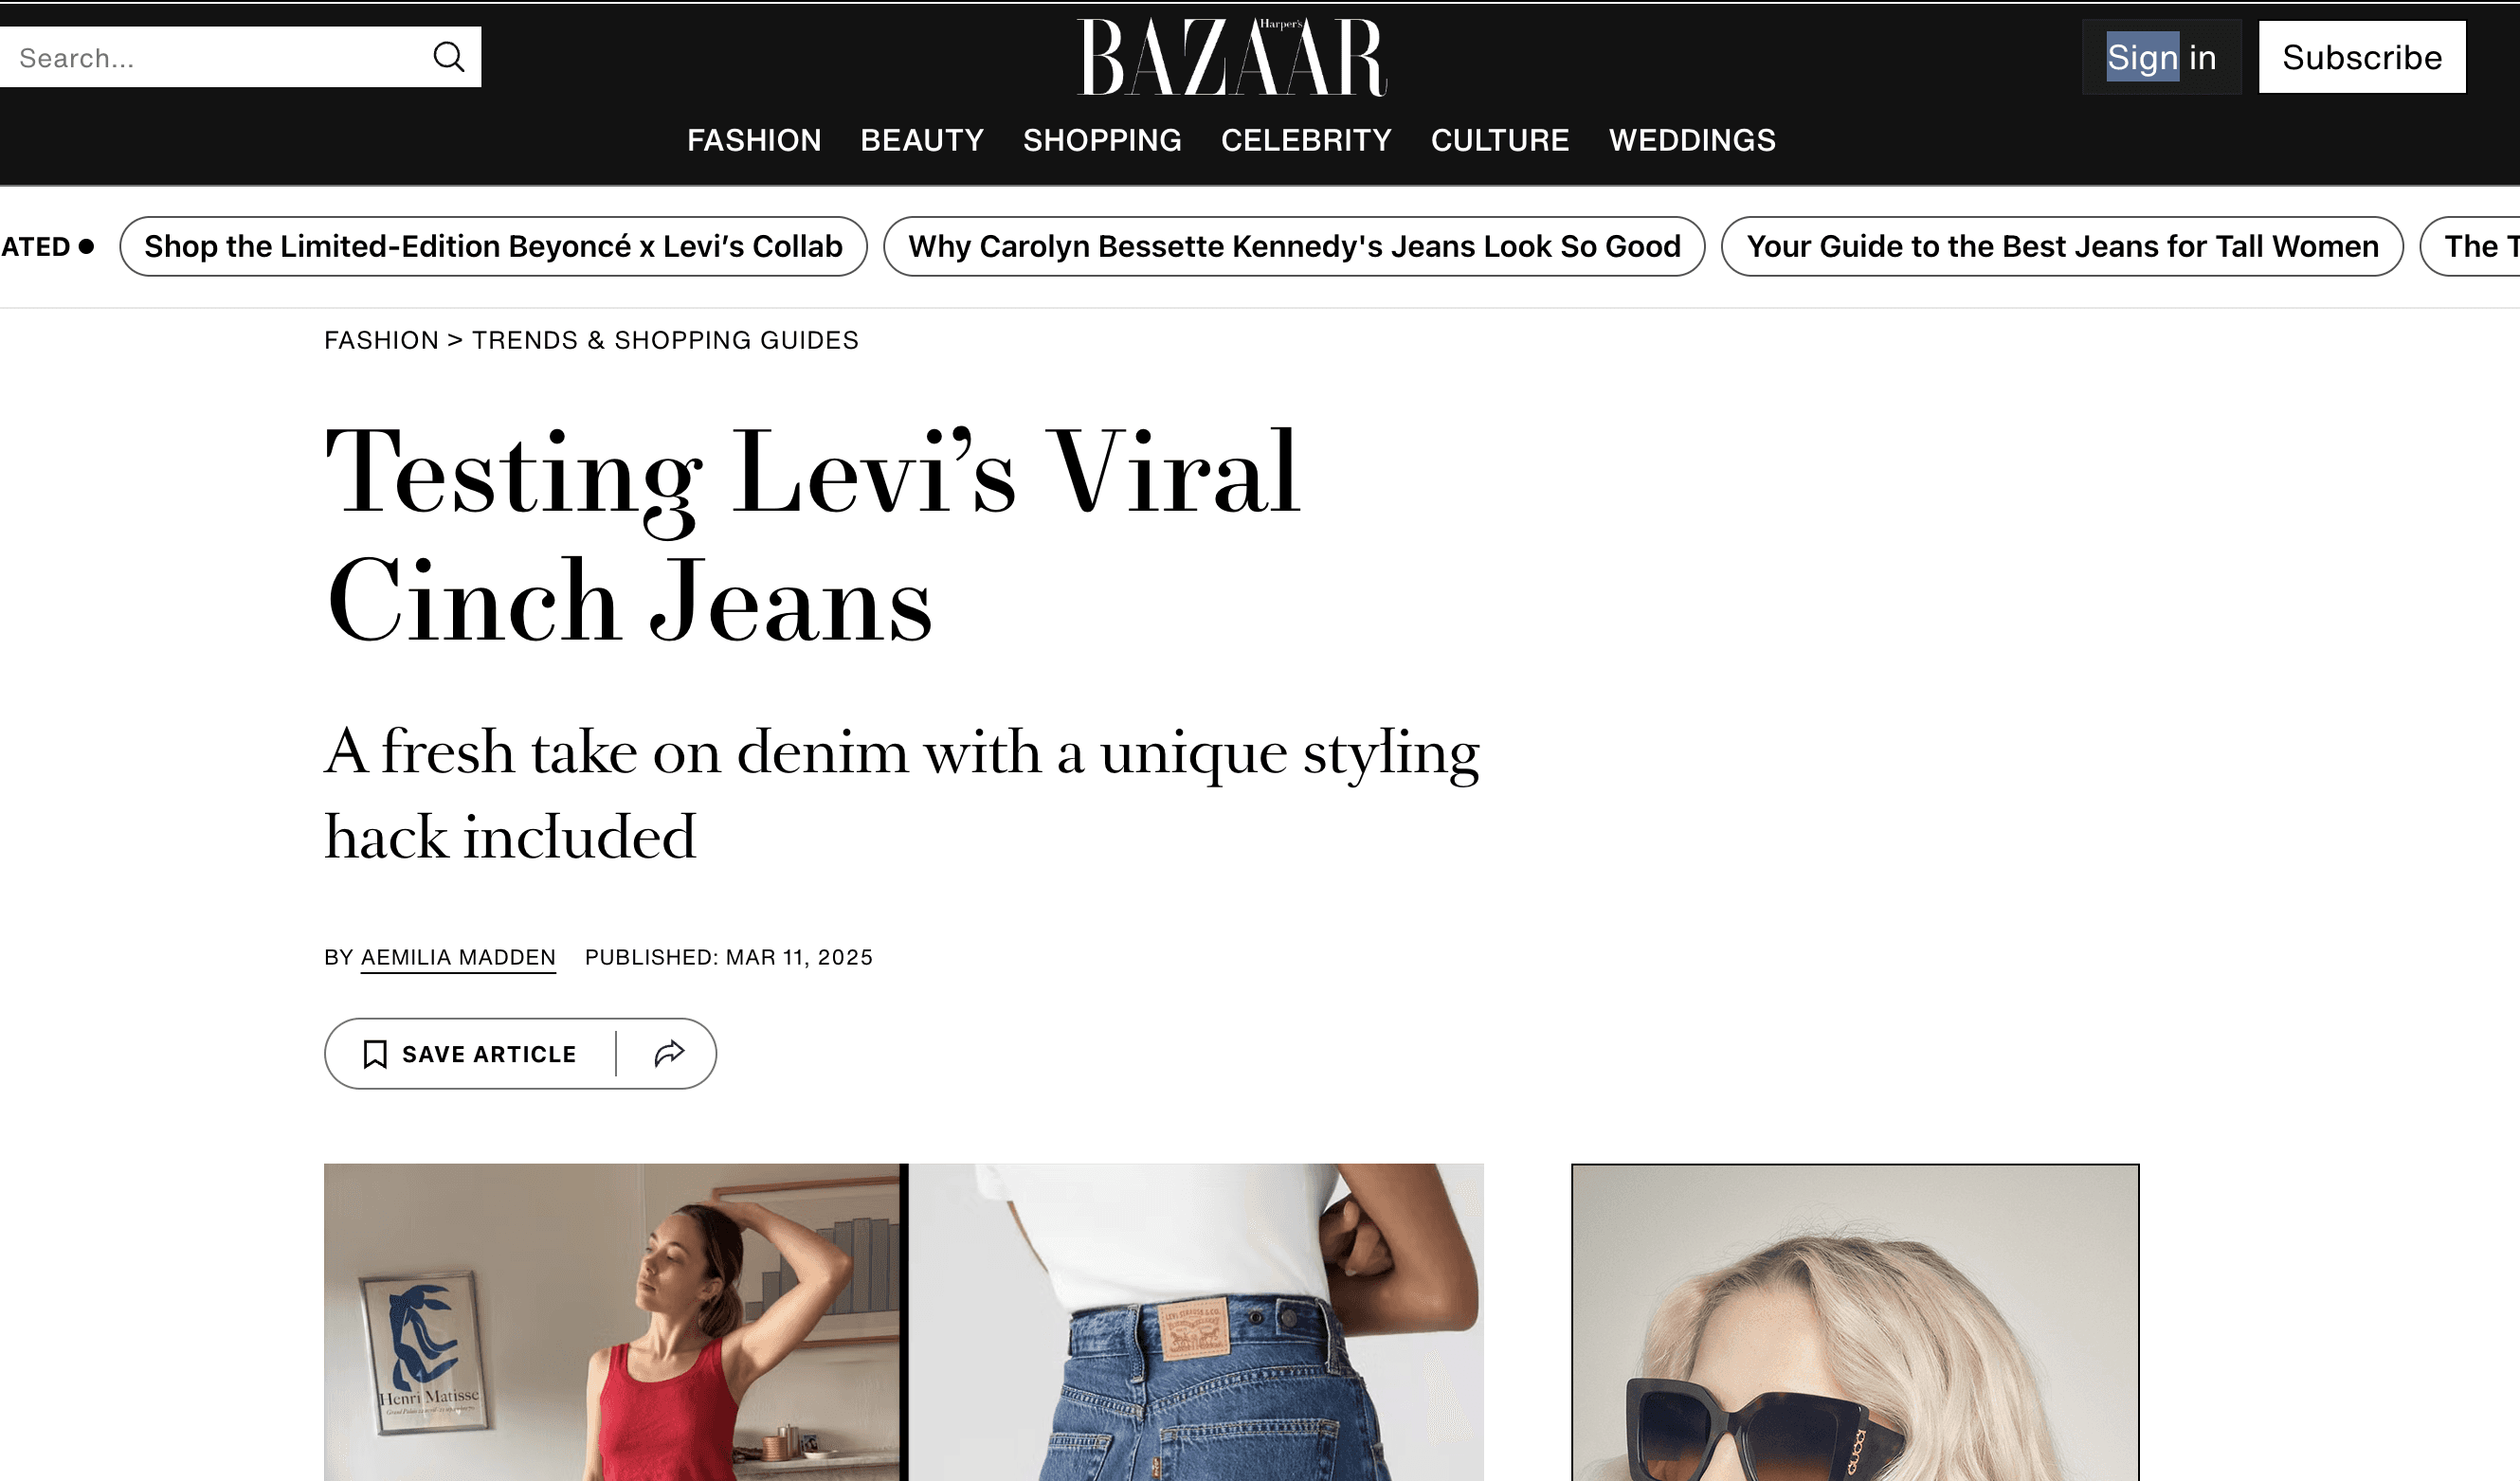The image size is (2520, 1481).
Task: Click the Subscribe button
Action: coord(2362,57)
